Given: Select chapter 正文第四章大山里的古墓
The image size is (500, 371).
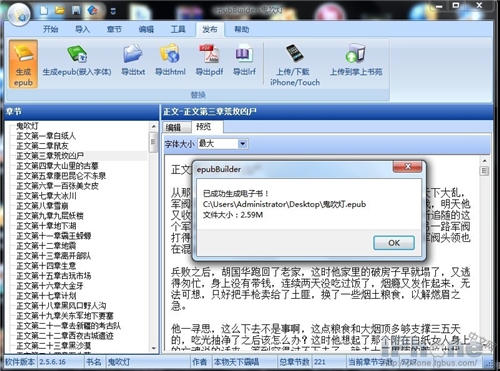Looking at the screenshot, I should coord(57,166).
